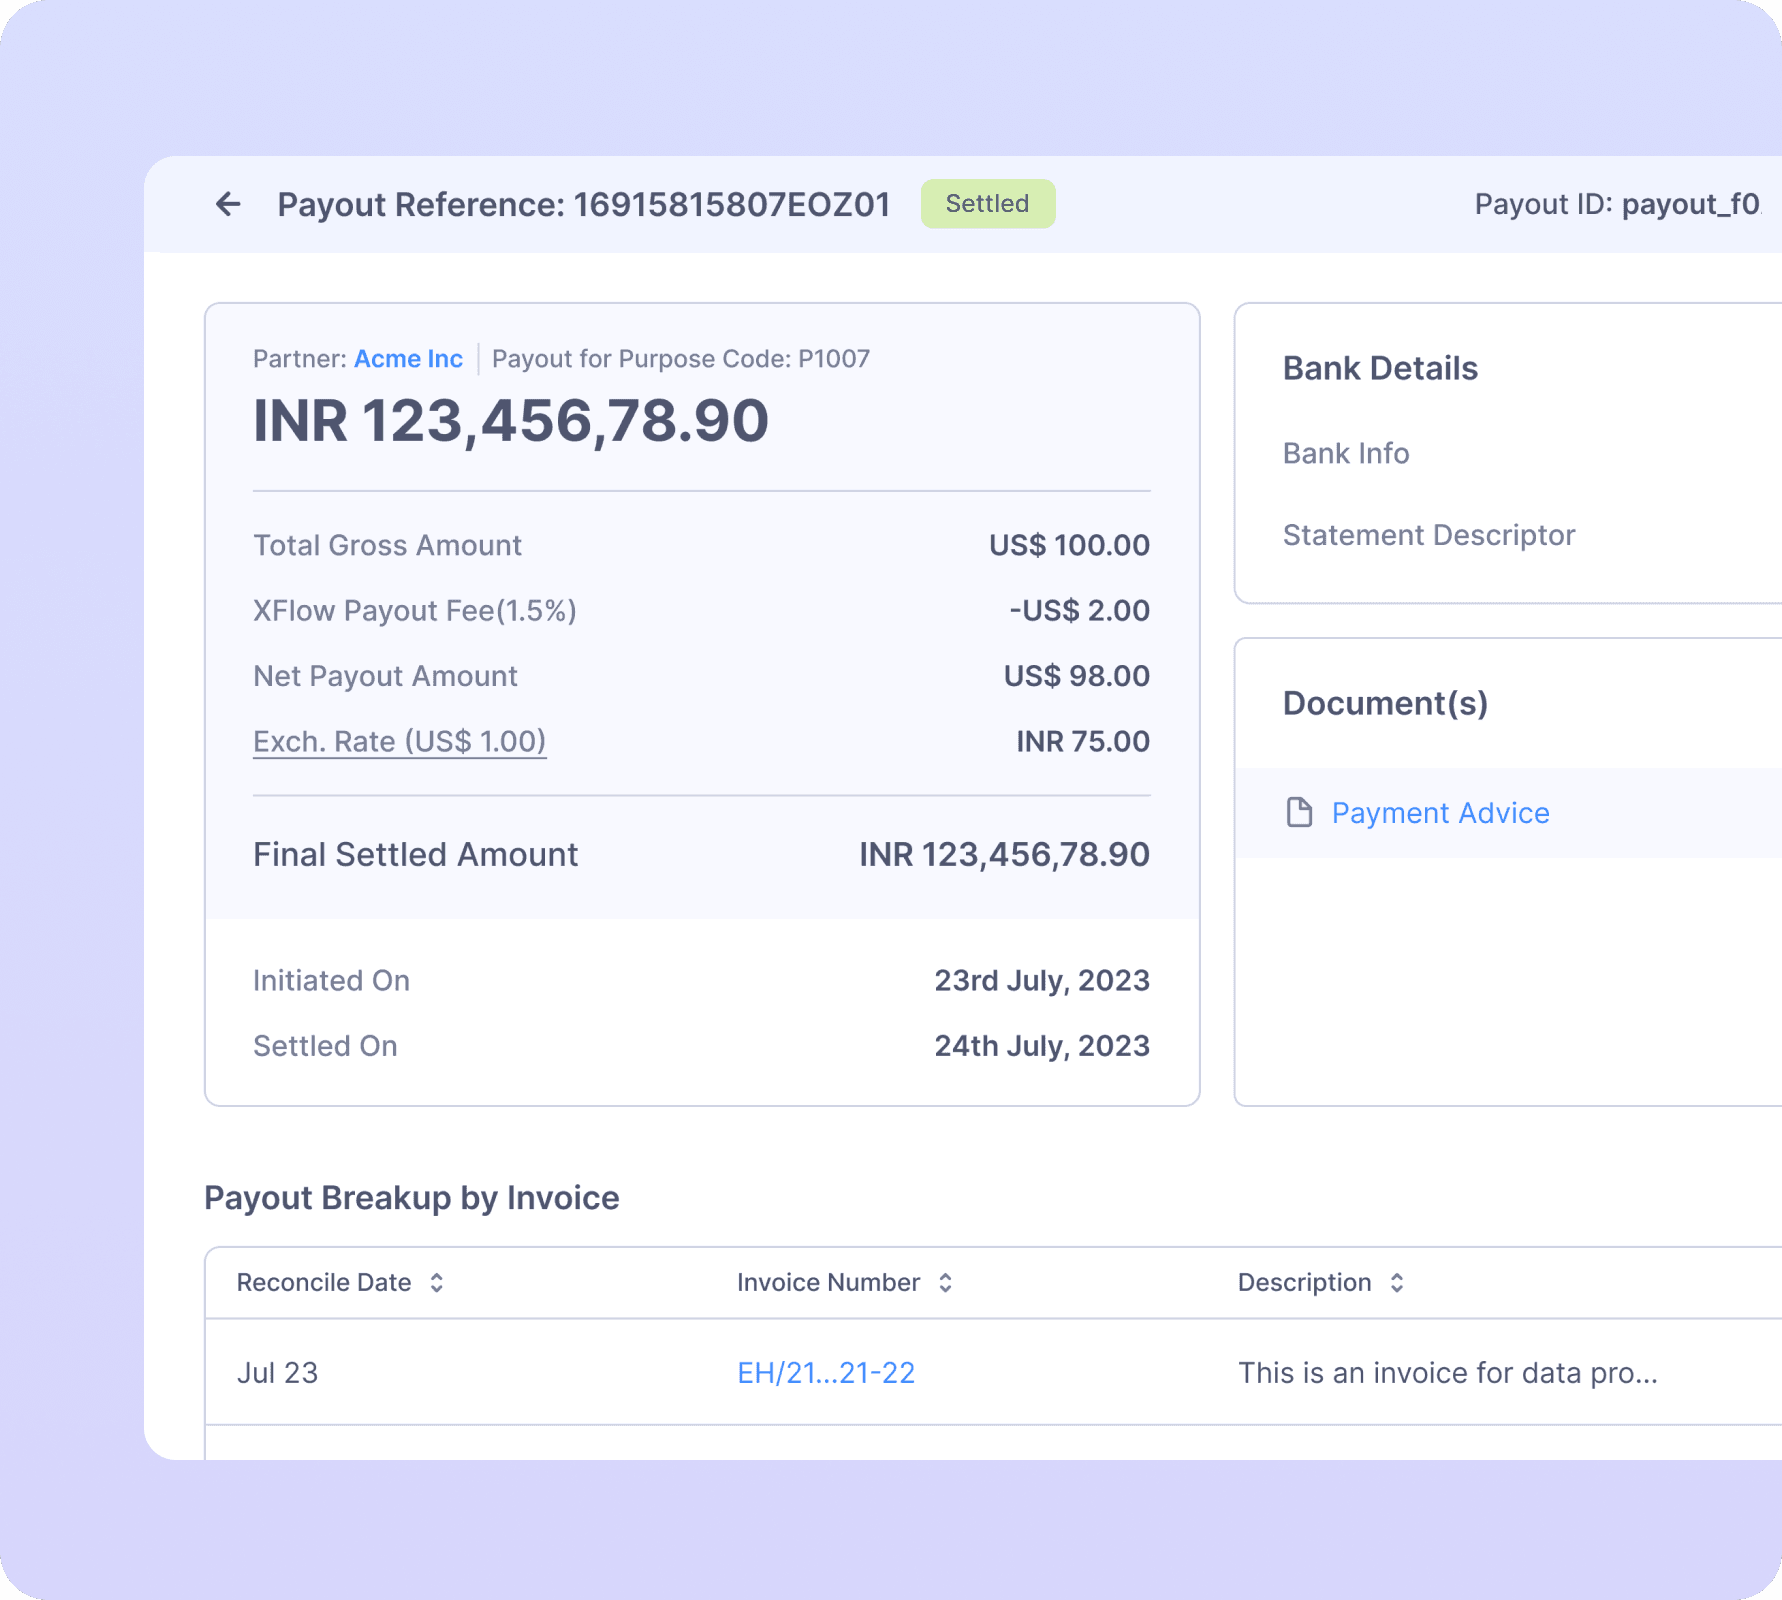
Task: Open the Acme Inc partner page
Action: [407, 358]
